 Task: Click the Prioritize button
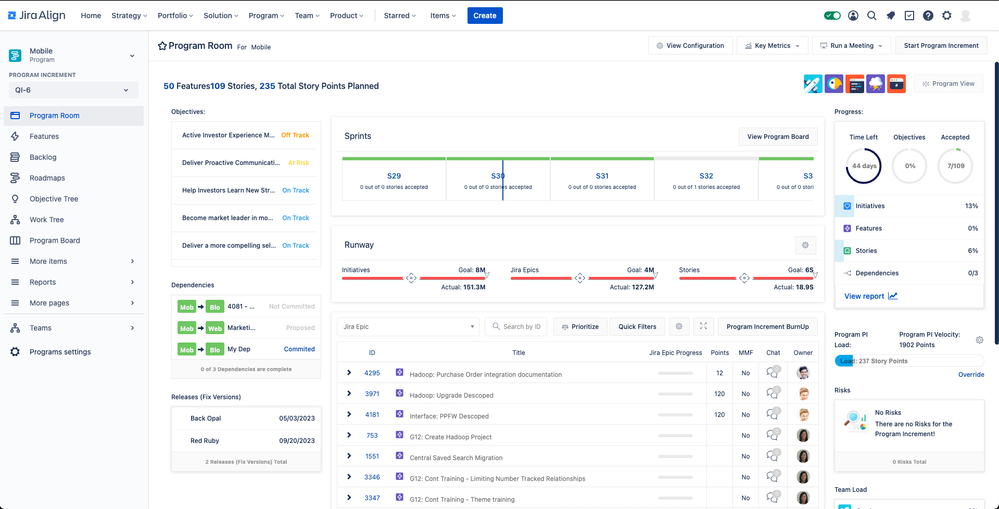click(580, 326)
